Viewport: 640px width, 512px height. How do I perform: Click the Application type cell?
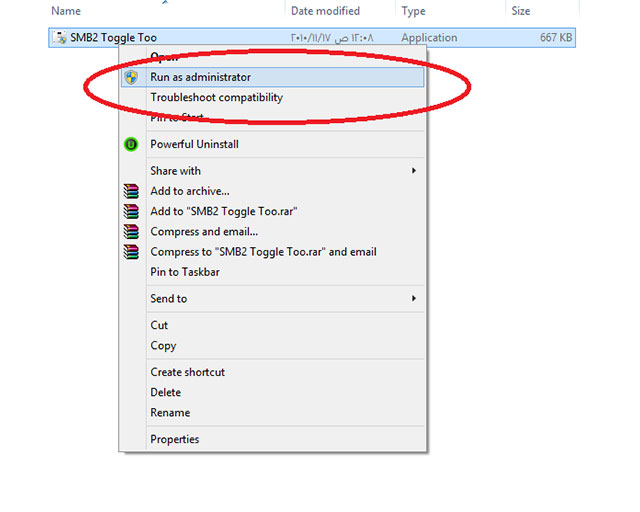(429, 38)
